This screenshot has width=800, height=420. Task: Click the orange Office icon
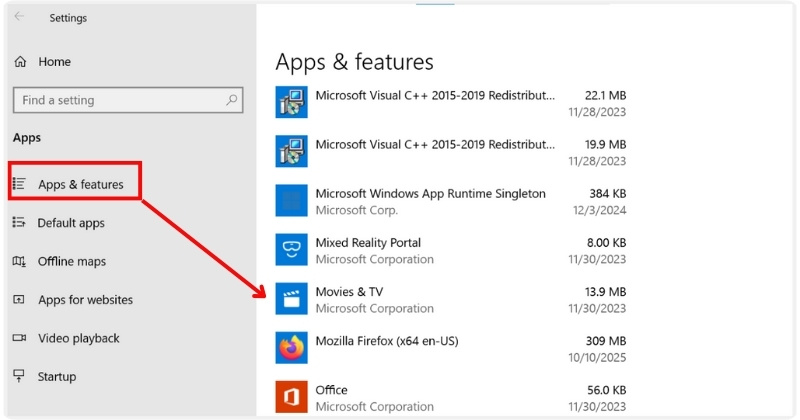pyautogui.click(x=291, y=397)
